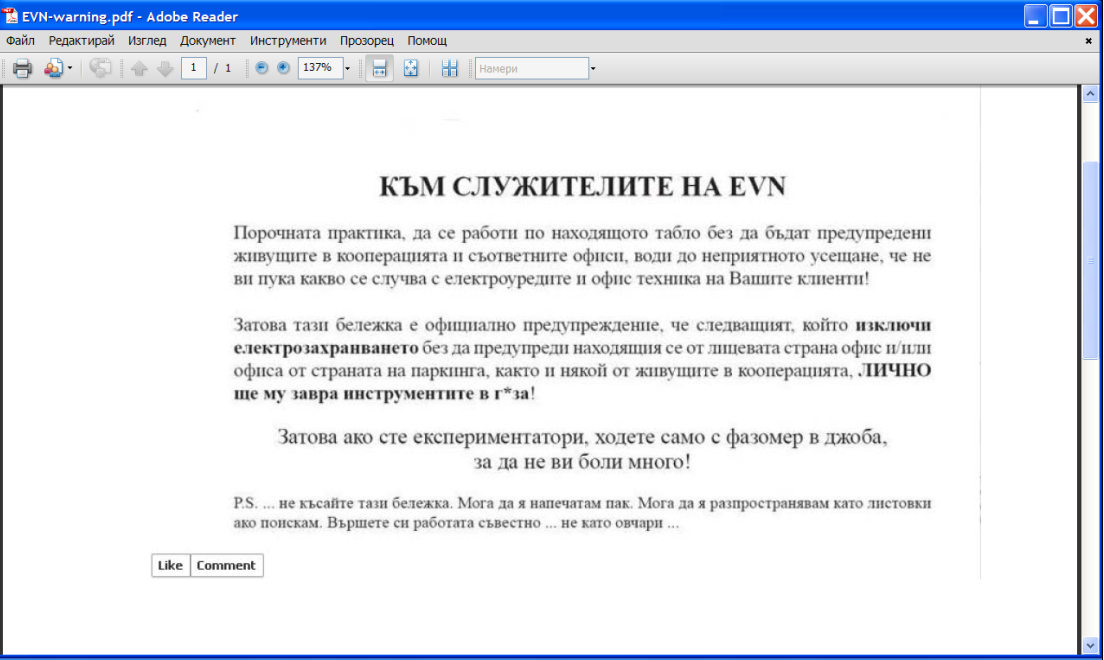This screenshot has width=1104, height=660.
Task: Toggle the two-page layout view icon
Action: [x=449, y=68]
